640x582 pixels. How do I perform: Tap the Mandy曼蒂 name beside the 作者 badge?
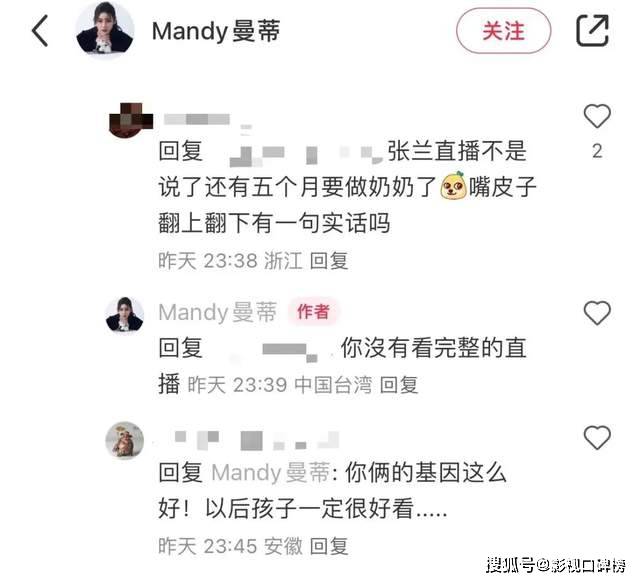click(218, 313)
